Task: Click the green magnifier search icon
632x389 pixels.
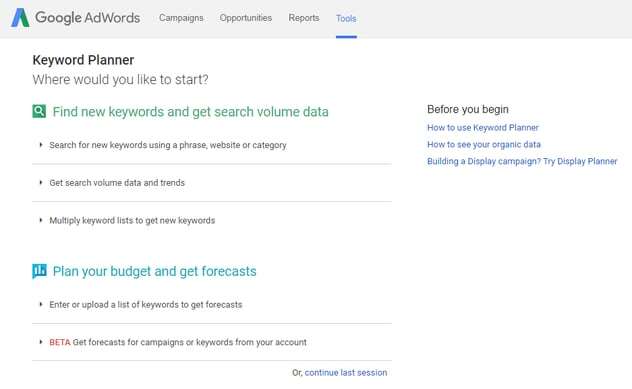Action: click(39, 111)
